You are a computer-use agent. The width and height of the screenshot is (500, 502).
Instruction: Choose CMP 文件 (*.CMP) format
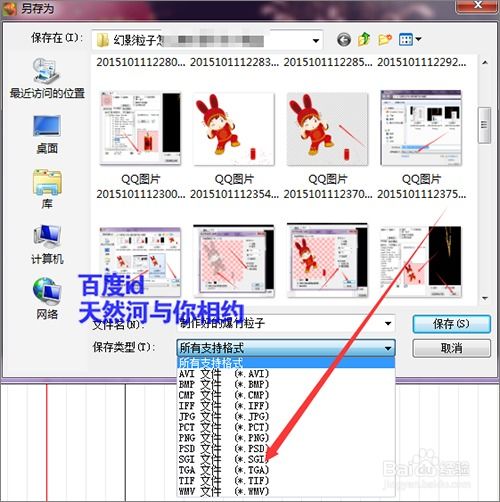286,395
